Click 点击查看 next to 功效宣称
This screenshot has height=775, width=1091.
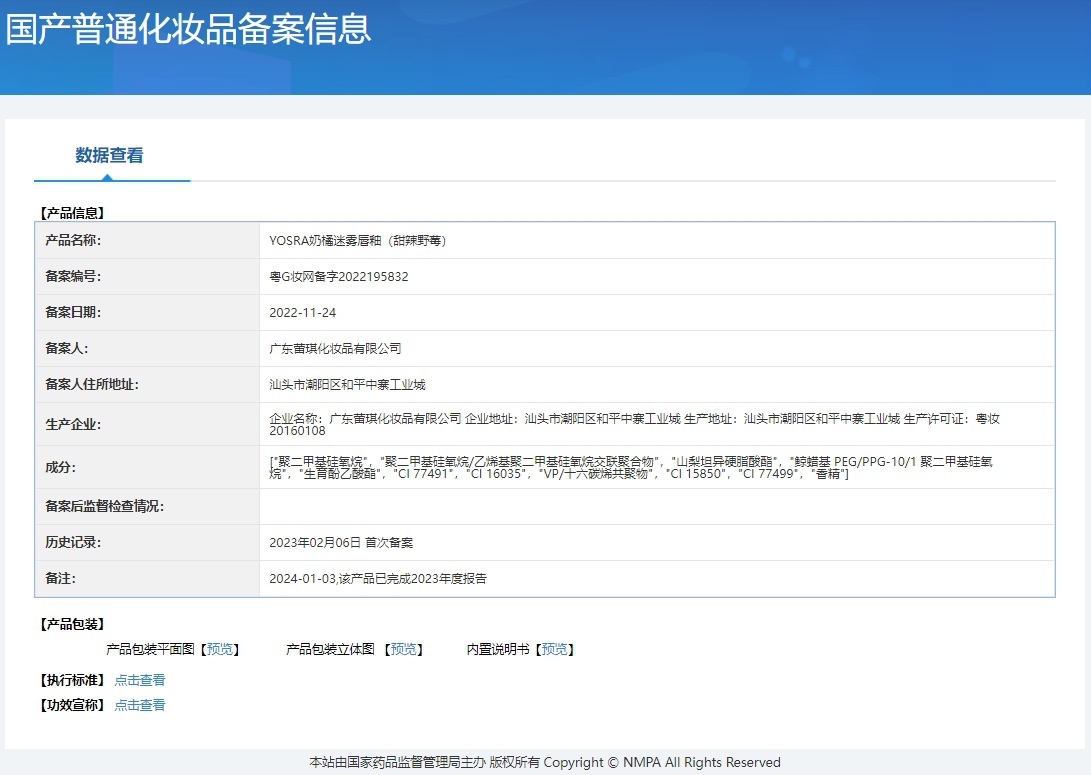(140, 705)
